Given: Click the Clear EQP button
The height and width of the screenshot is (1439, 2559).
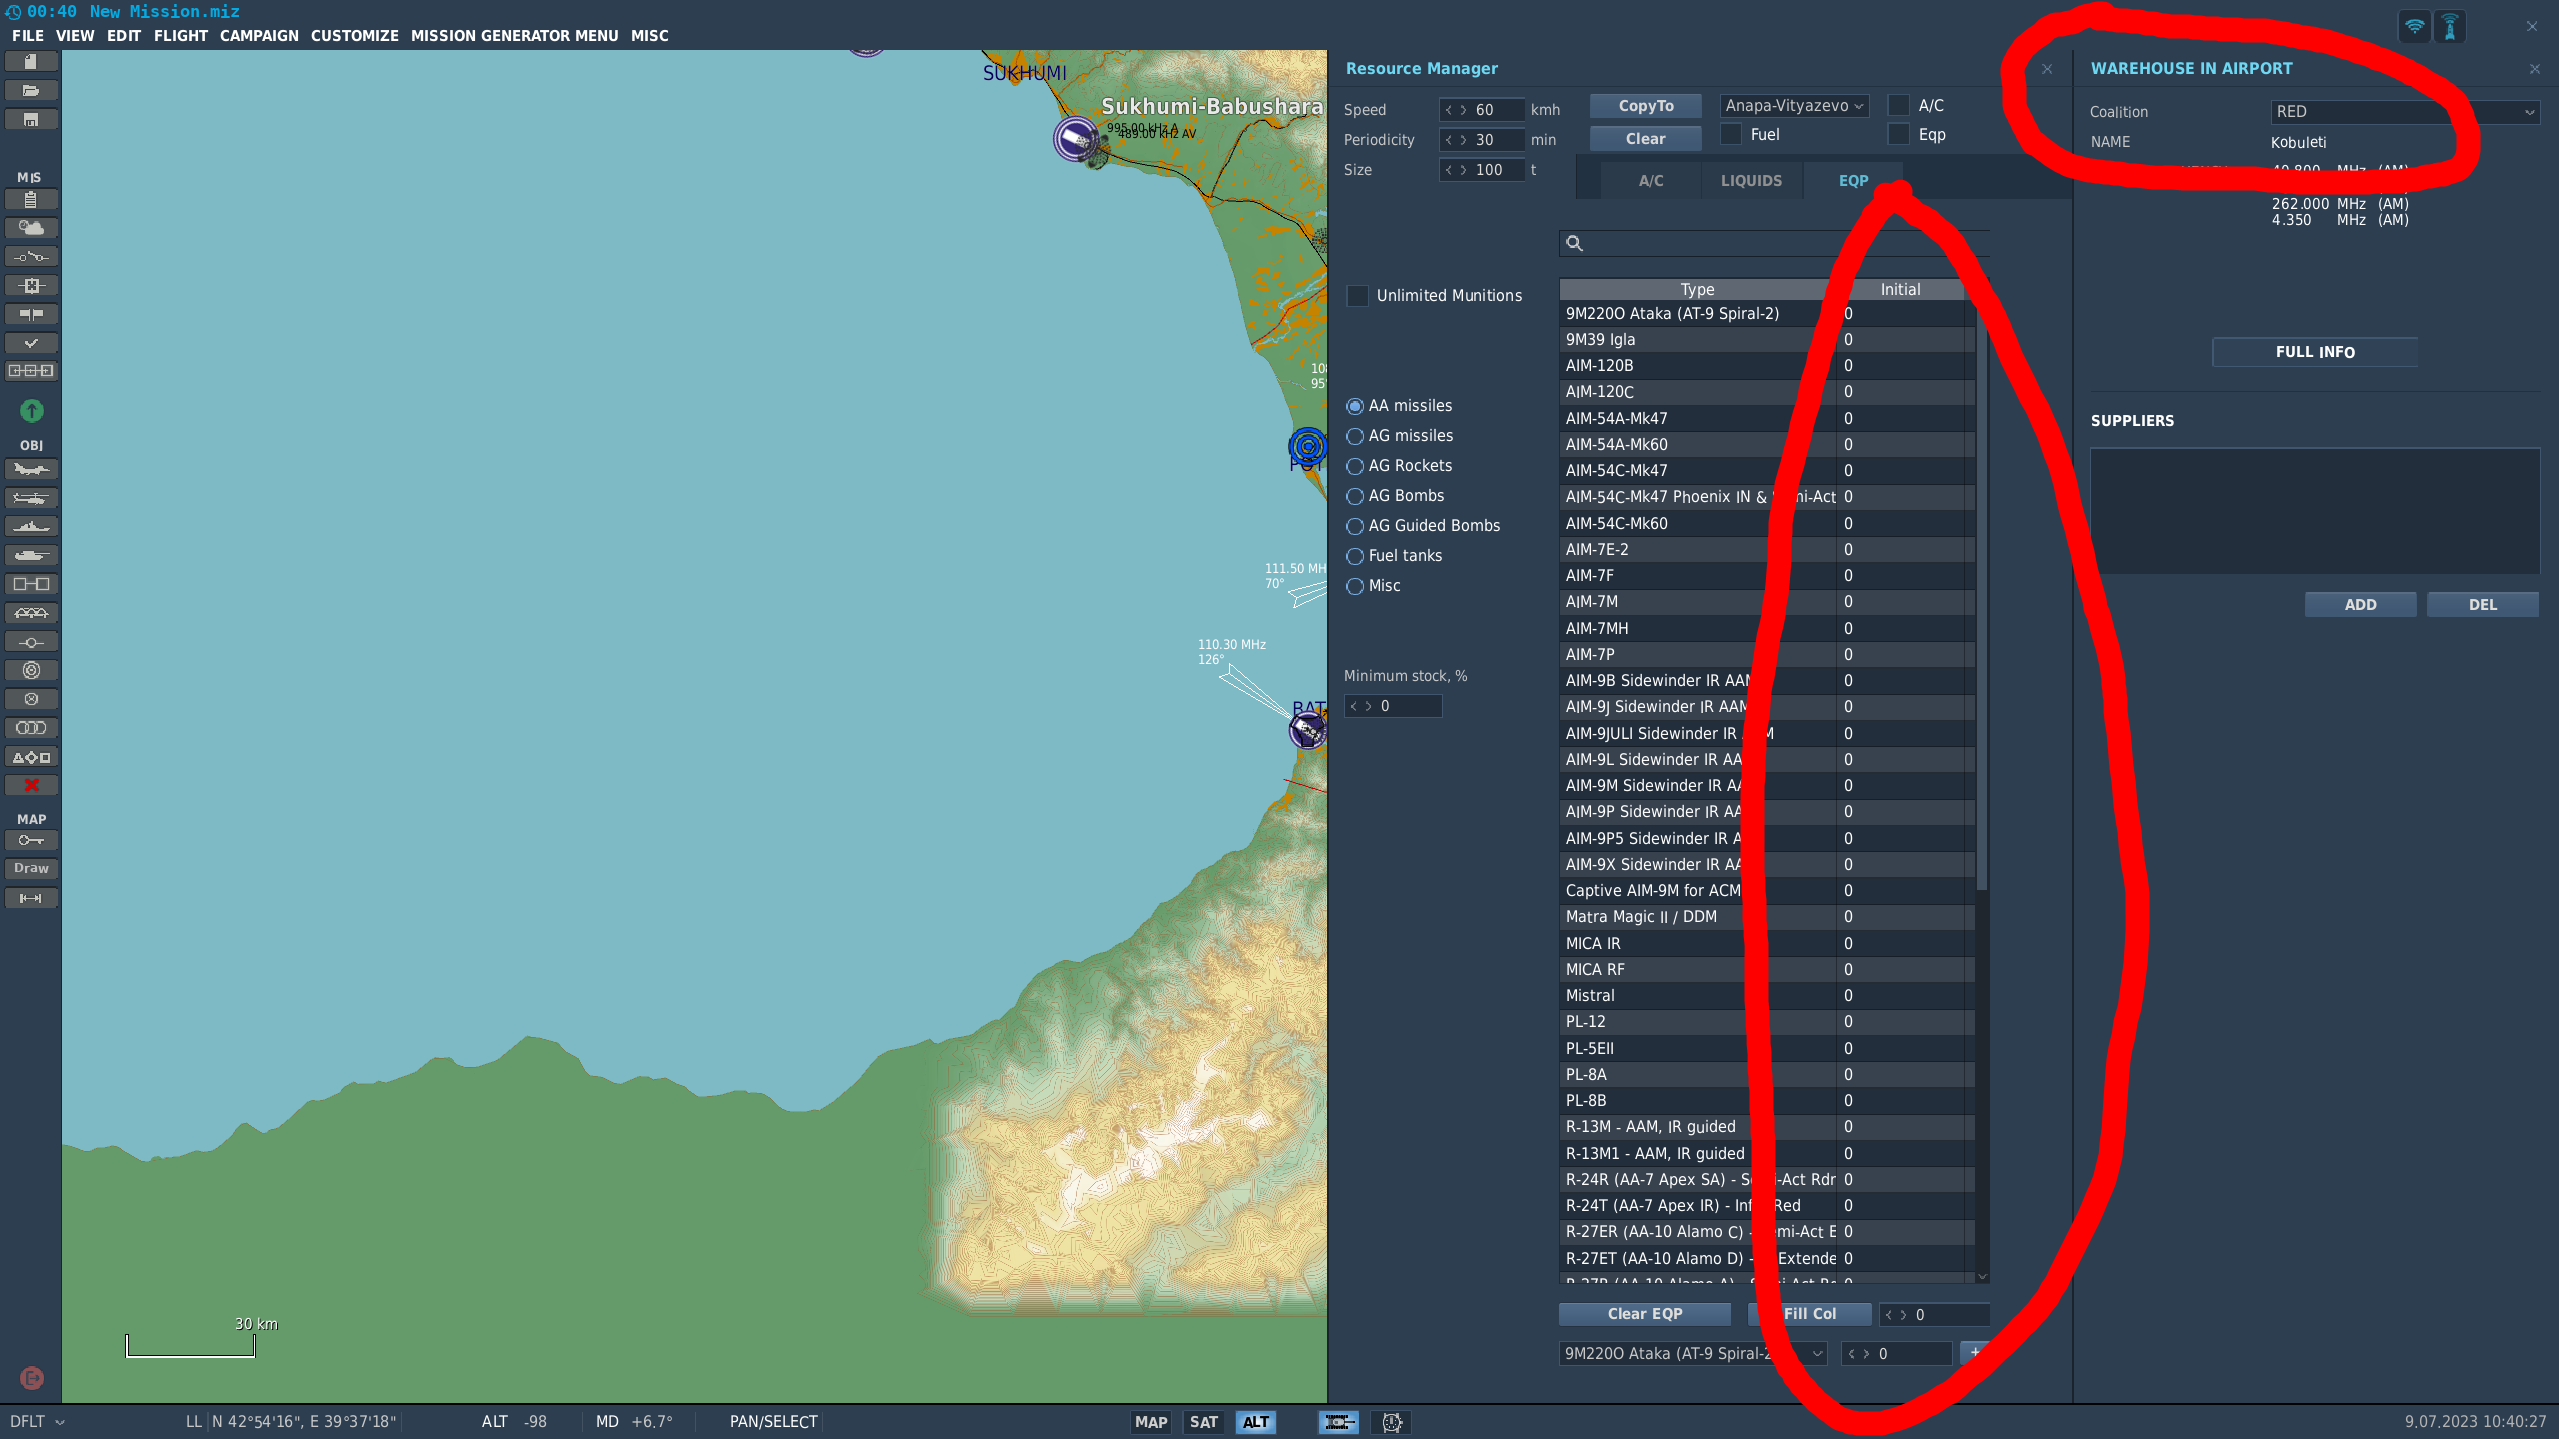Looking at the screenshot, I should click(x=1645, y=1314).
